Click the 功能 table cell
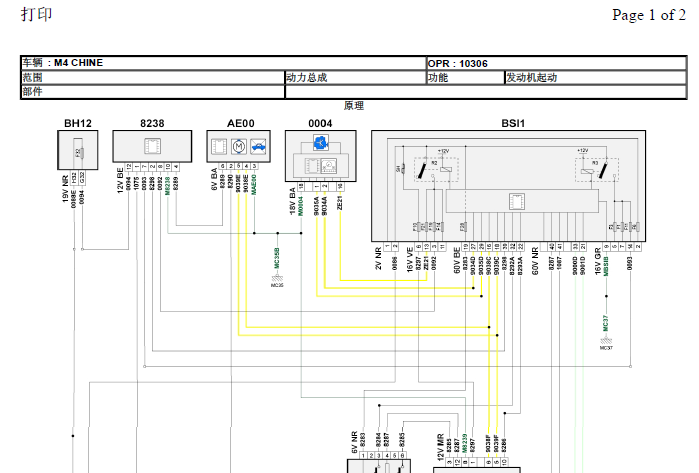This screenshot has width=699, height=473. 465,78
